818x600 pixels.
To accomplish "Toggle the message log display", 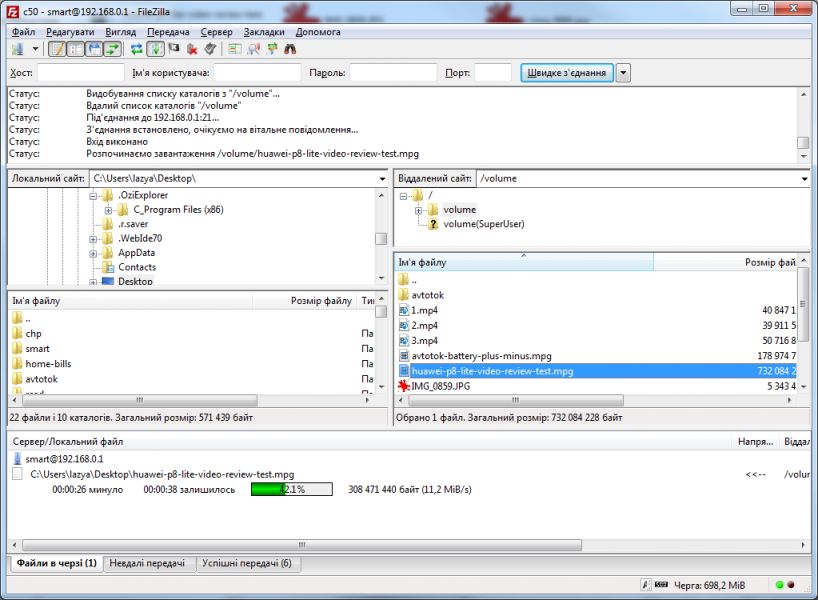I will pos(57,49).
